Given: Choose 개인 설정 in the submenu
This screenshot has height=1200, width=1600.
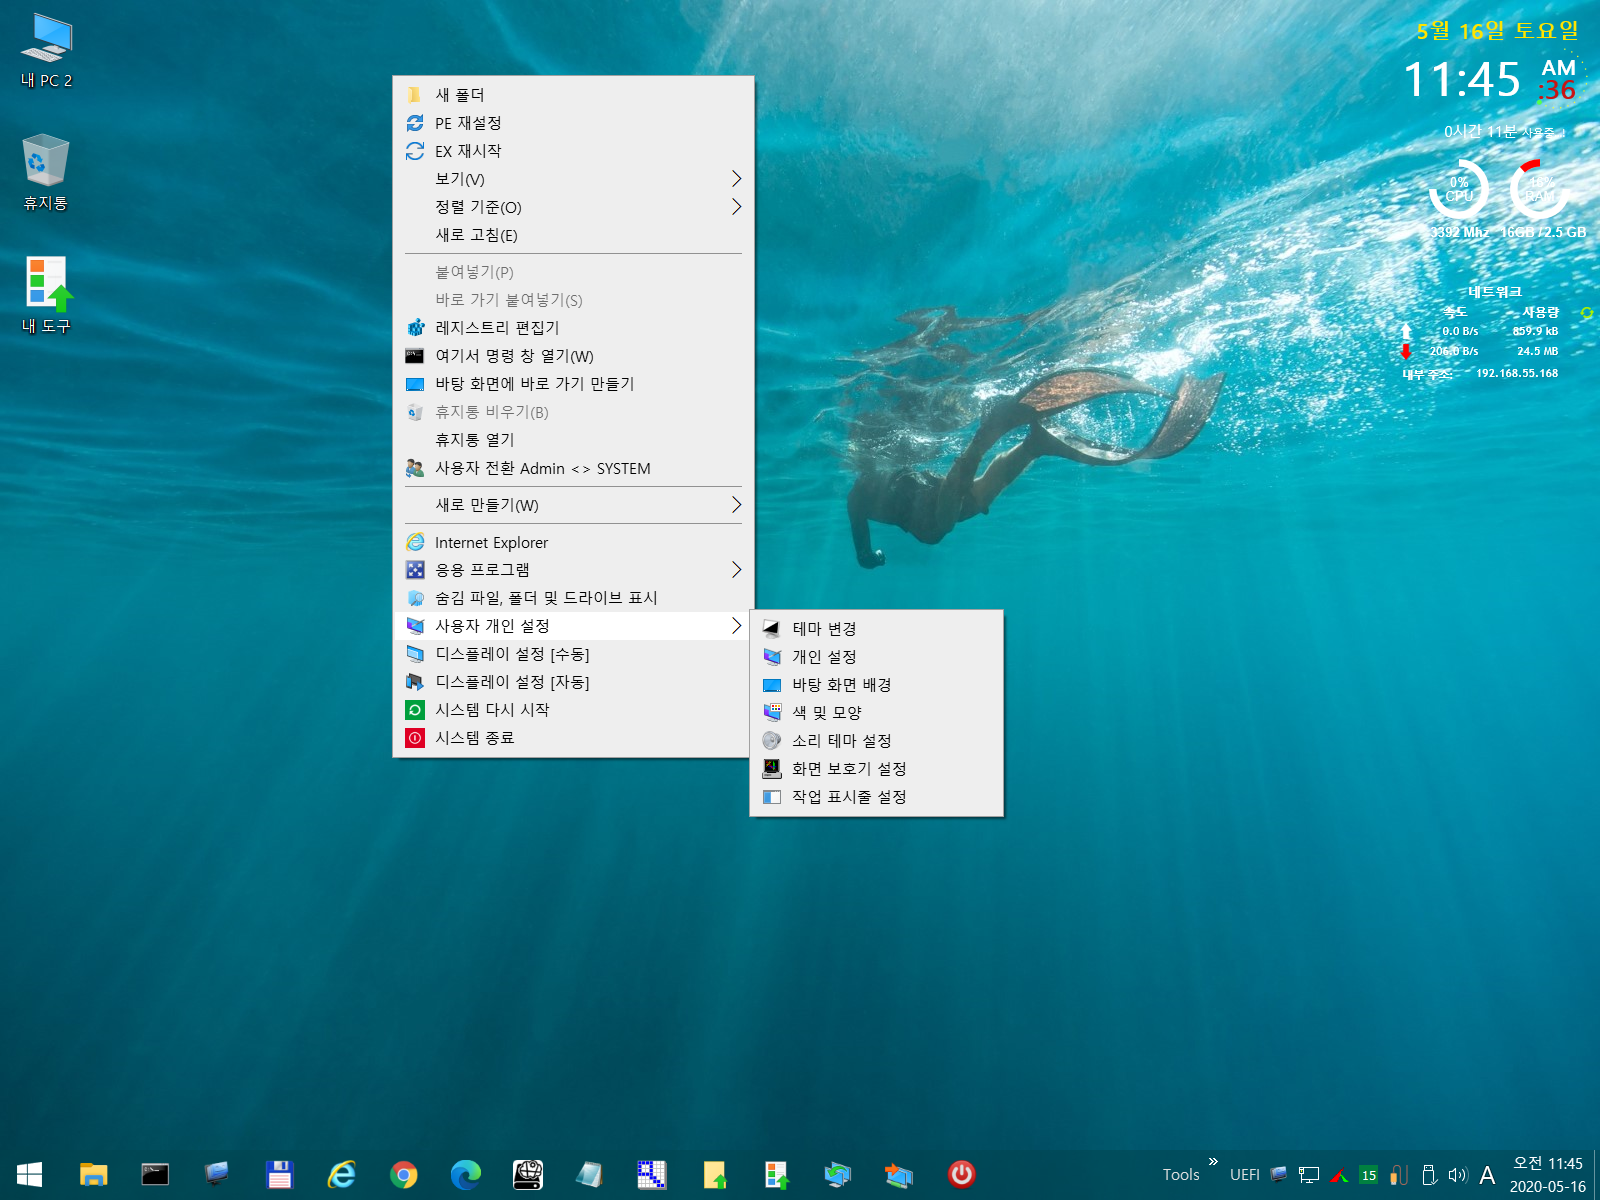Looking at the screenshot, I should click(x=876, y=657).
